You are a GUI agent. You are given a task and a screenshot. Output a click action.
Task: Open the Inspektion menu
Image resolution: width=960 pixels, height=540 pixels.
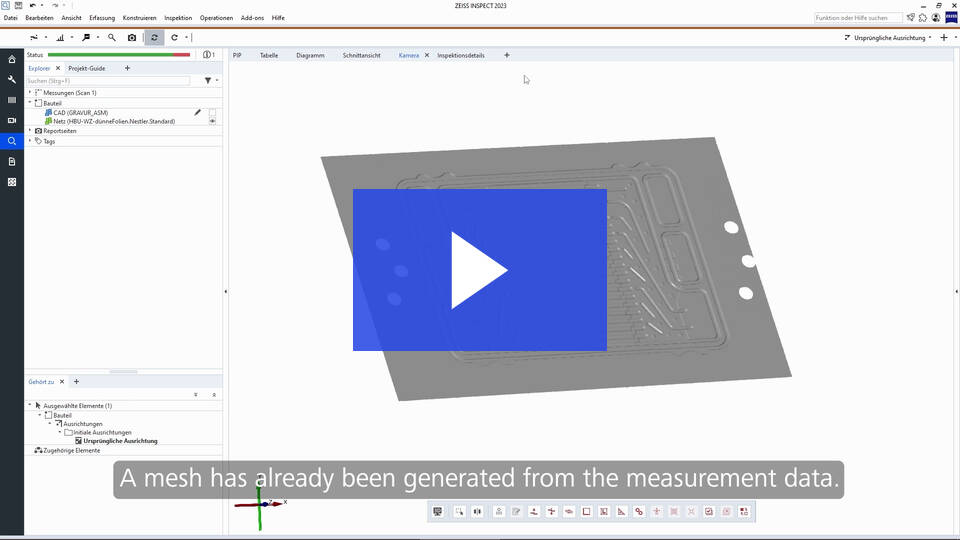(178, 18)
